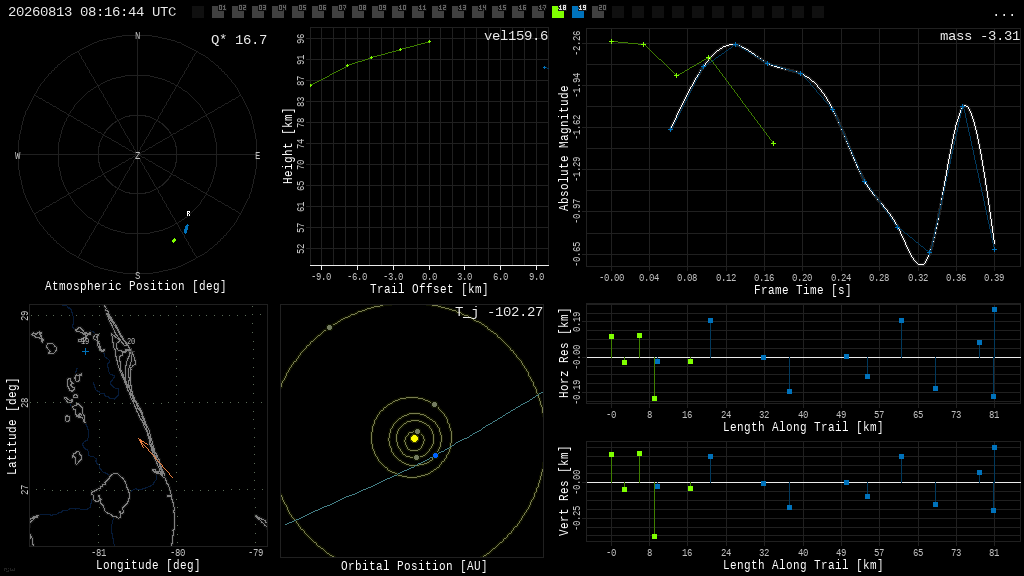Click the orange meteor track arrow on map
Image resolution: width=1024 pixels, height=576 pixels.
click(x=155, y=458)
